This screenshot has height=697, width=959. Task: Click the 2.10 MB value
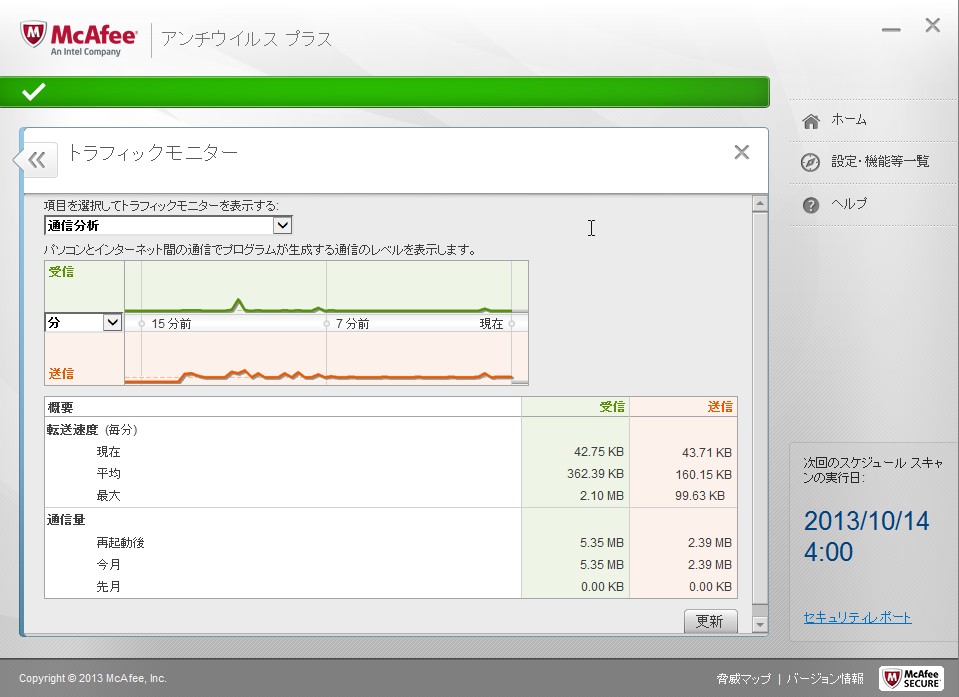click(x=602, y=496)
